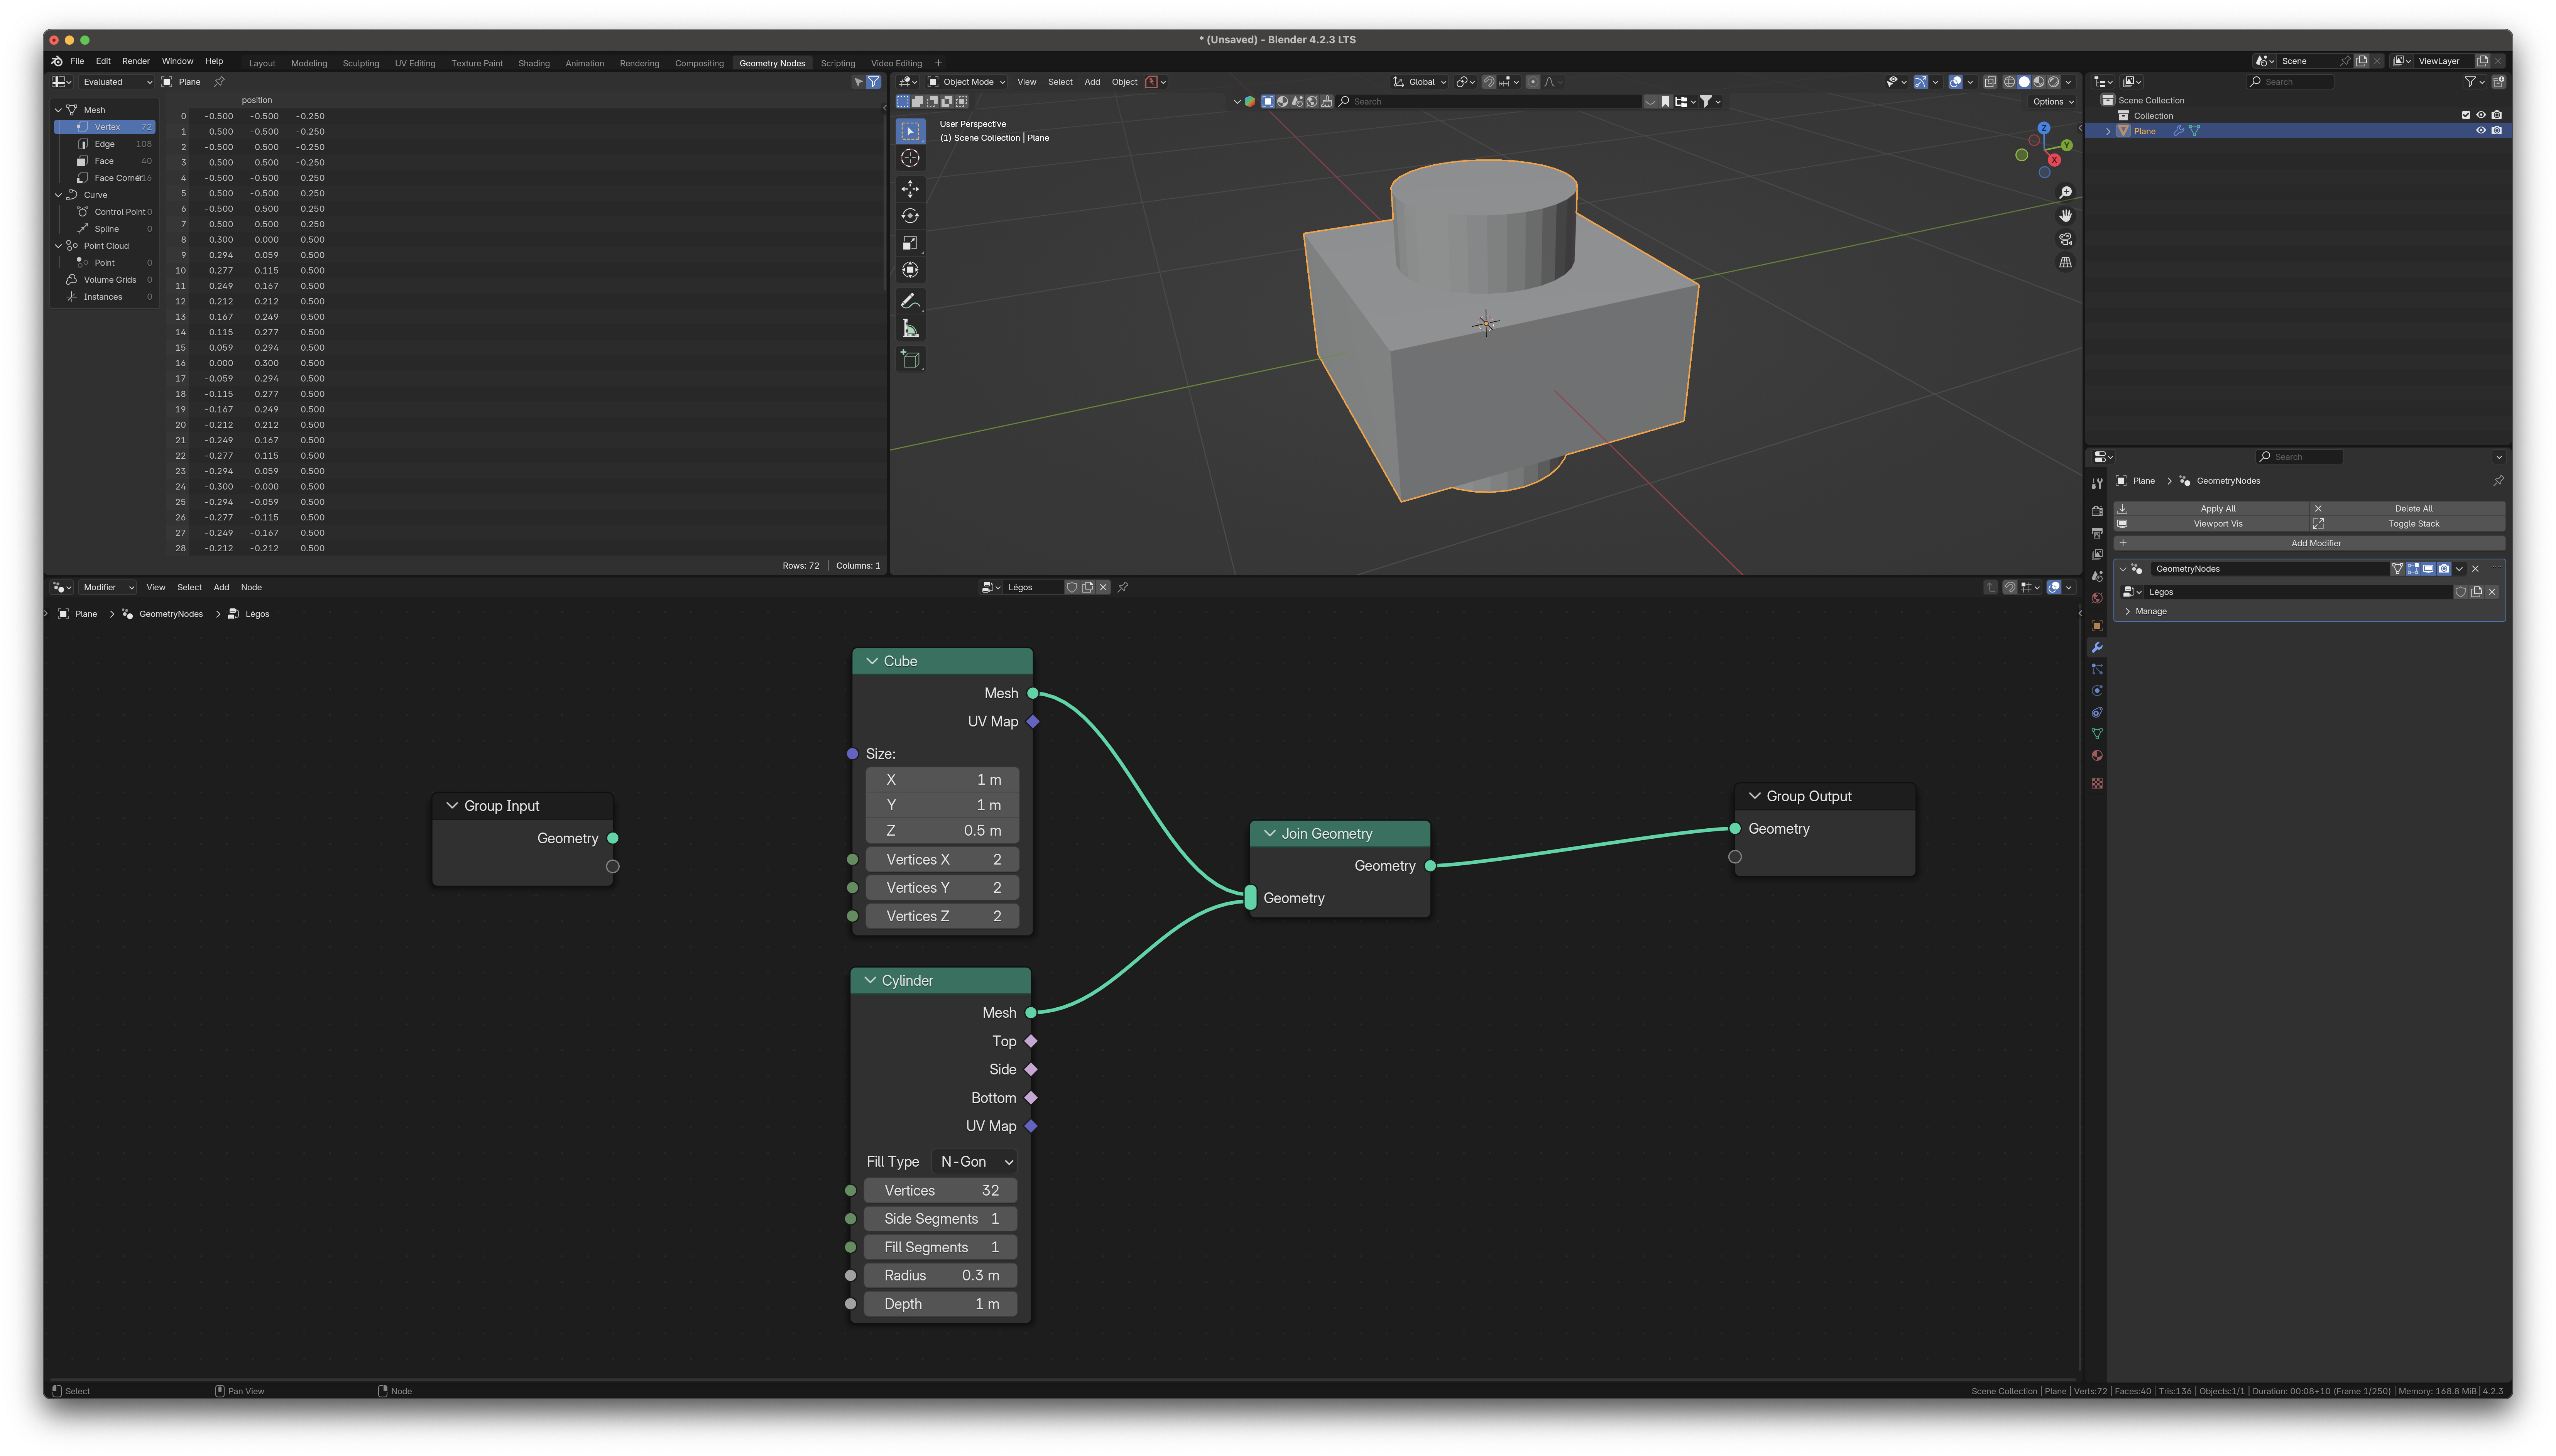Open the Modifier type dropdown in node editor

tap(108, 588)
